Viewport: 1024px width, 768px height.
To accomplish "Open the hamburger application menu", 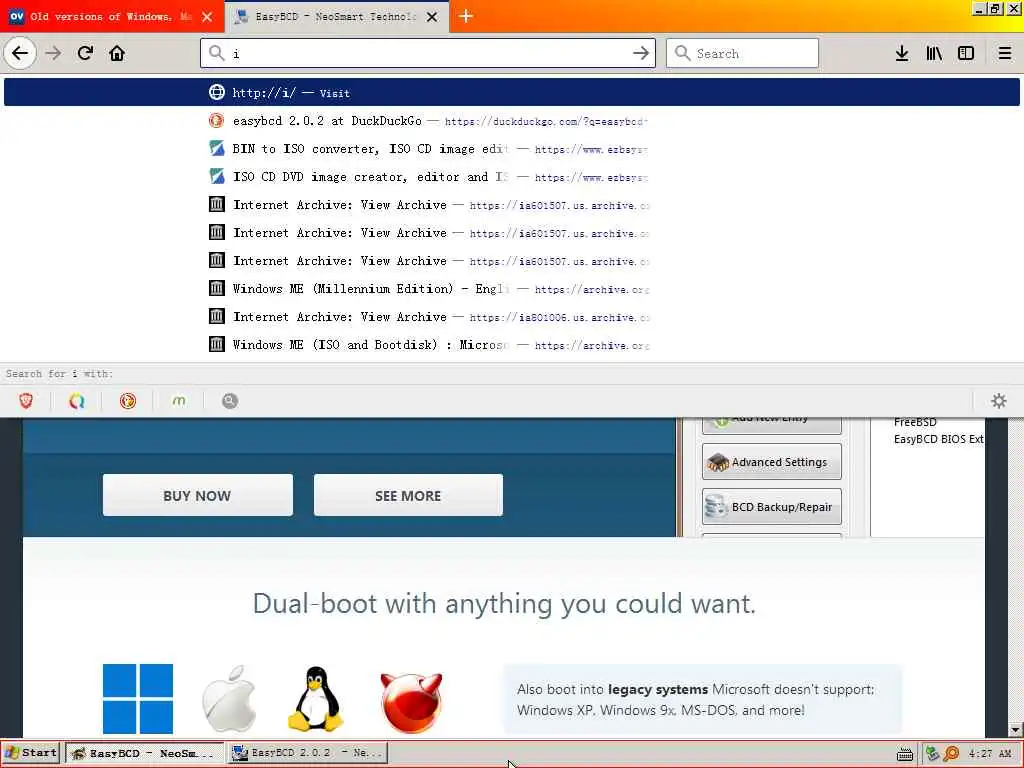I will [1005, 53].
